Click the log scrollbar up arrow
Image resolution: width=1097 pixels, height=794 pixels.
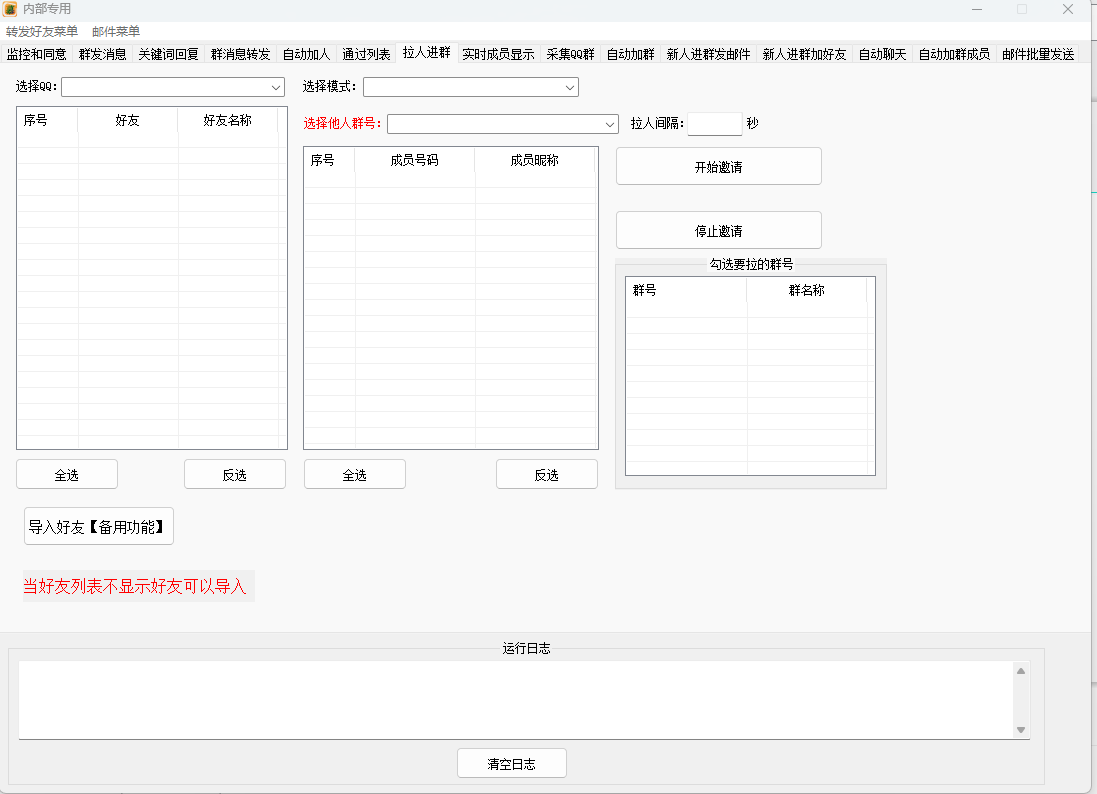(x=1021, y=671)
